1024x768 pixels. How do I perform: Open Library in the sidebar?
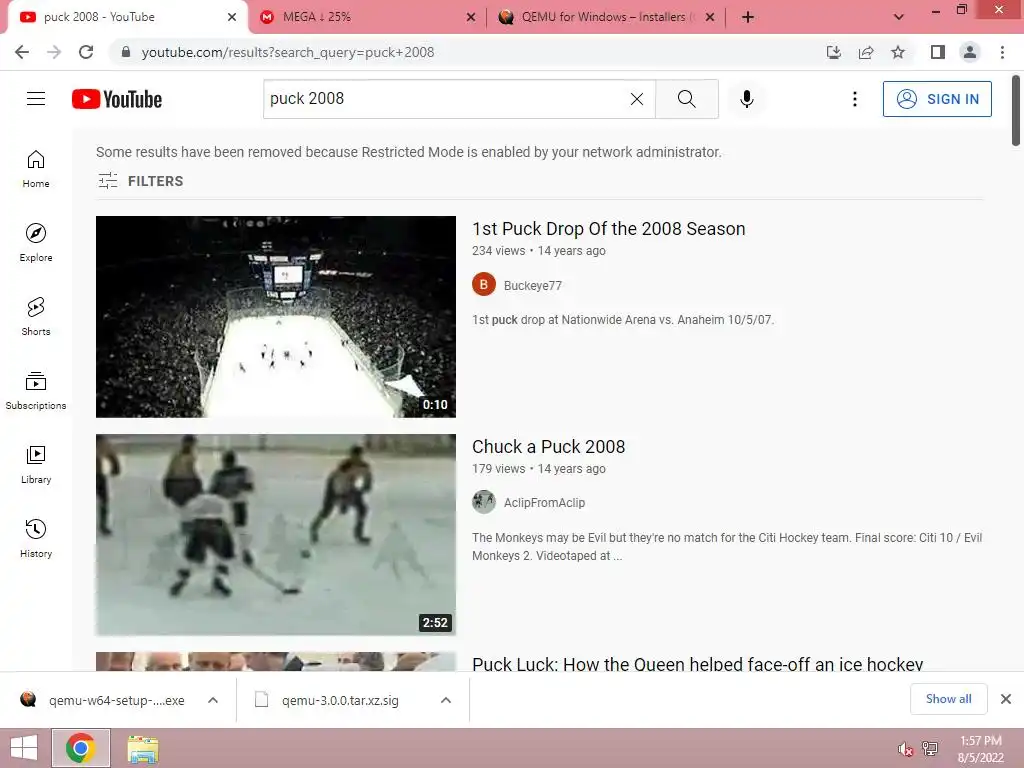(36, 464)
